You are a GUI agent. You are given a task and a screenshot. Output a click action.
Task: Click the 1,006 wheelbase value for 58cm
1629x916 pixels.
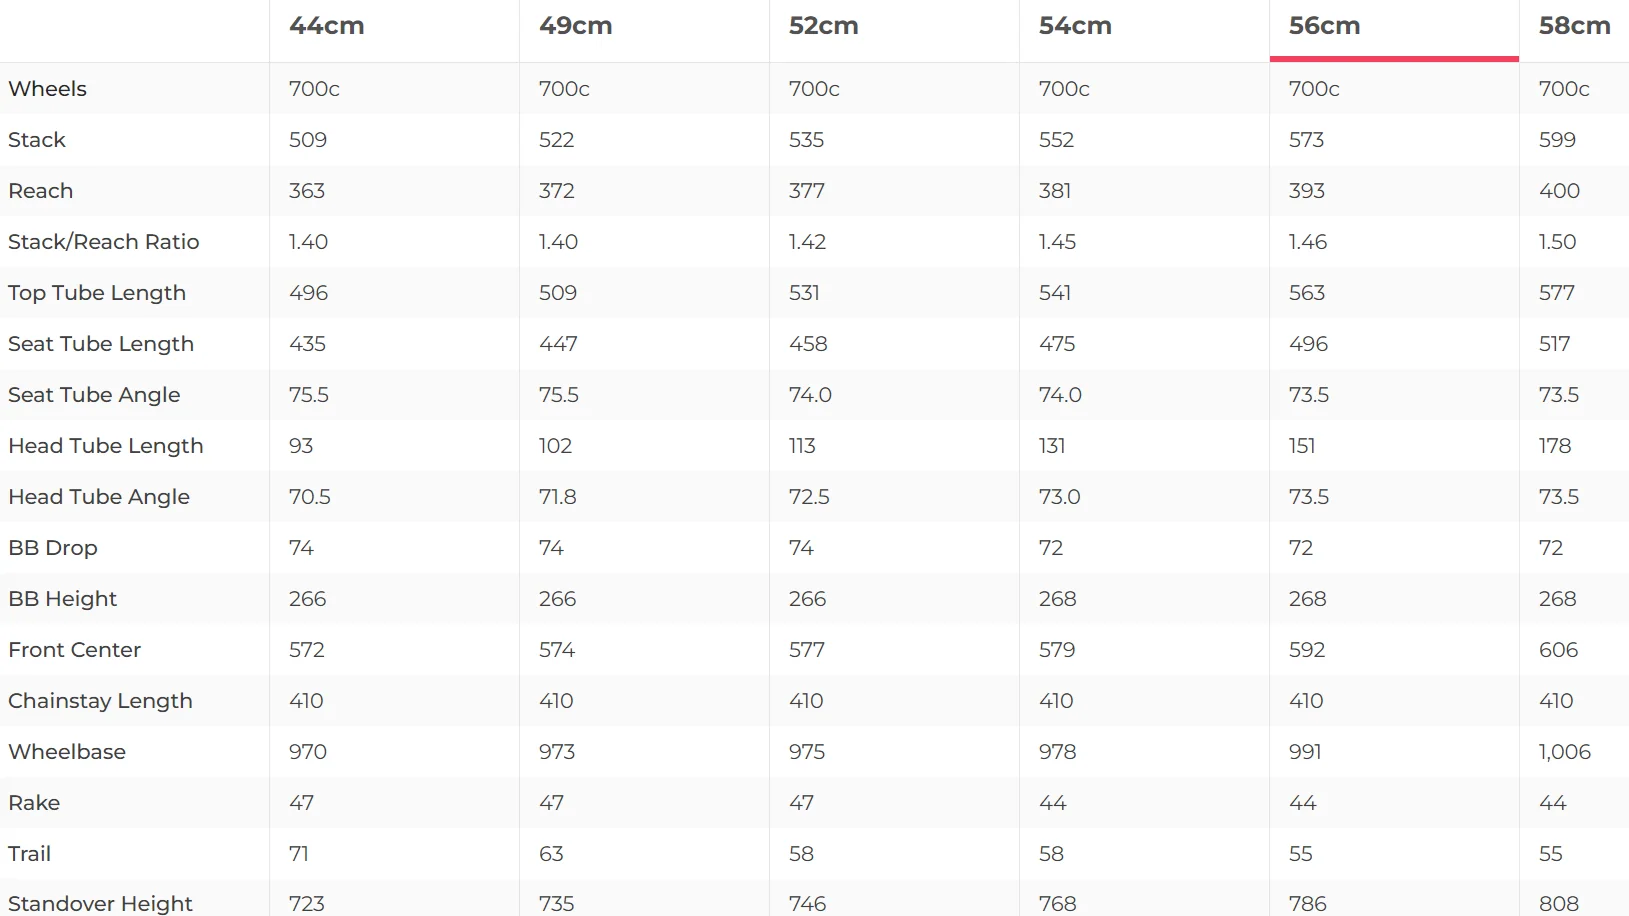click(x=1564, y=752)
